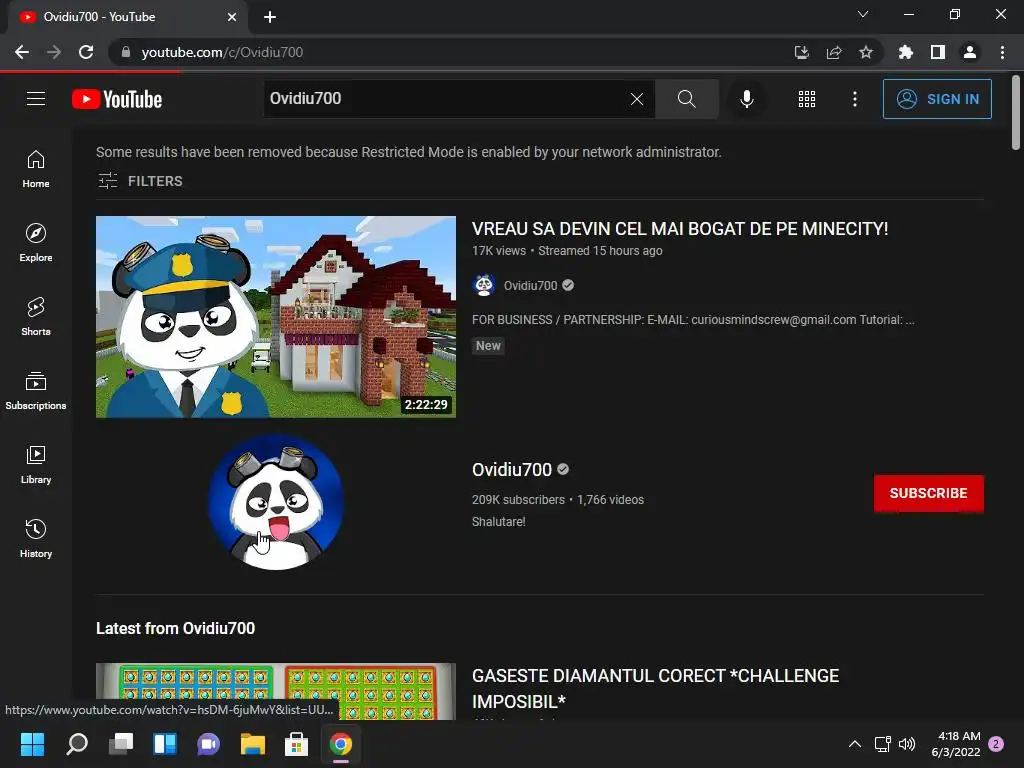
Task: Open the Home sidebar item
Action: pos(36,168)
